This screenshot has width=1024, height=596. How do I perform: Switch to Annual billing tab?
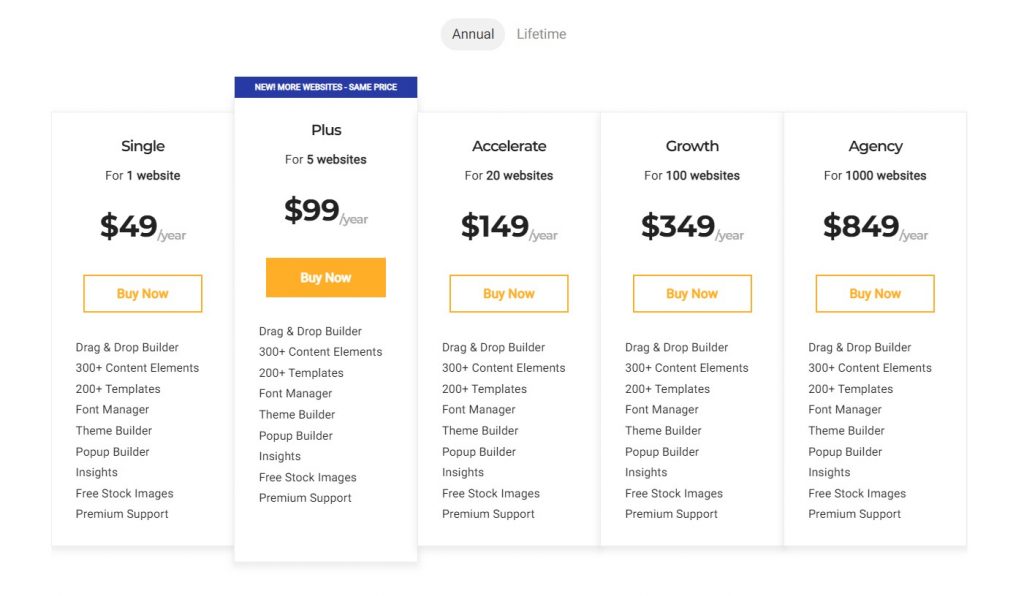coord(473,34)
